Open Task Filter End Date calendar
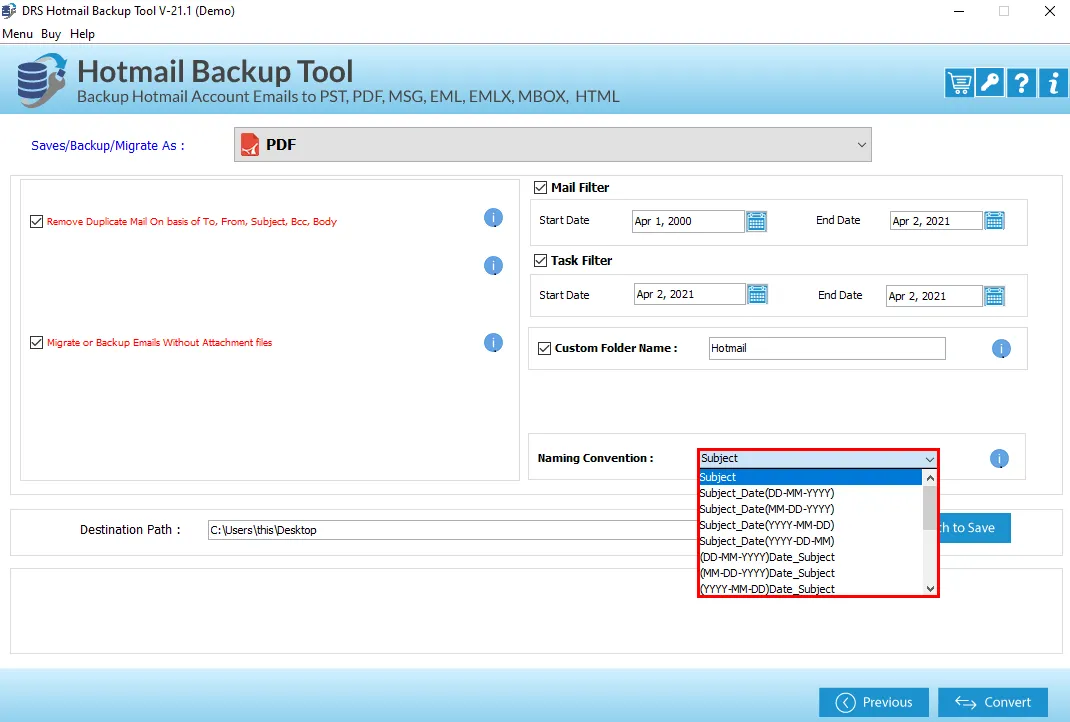 tap(994, 296)
